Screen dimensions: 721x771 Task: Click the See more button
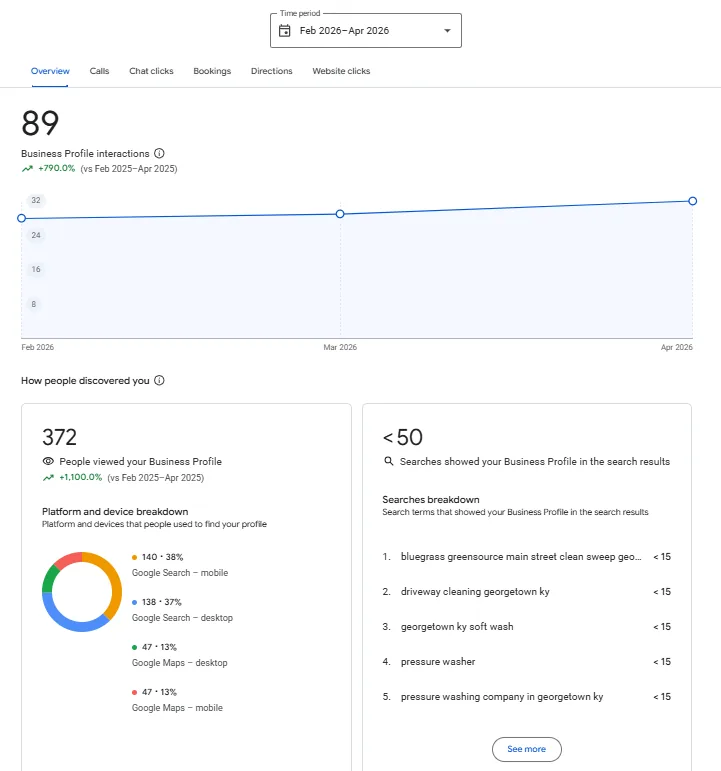tap(527, 749)
